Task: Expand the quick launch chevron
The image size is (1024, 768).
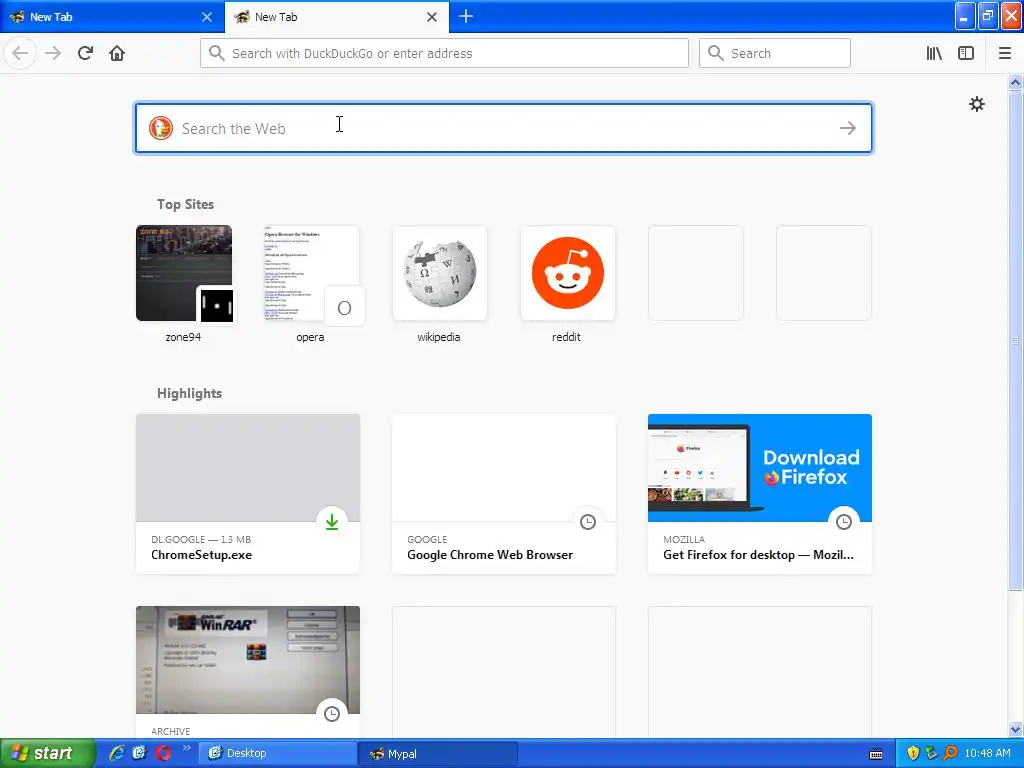Action: tap(186, 748)
